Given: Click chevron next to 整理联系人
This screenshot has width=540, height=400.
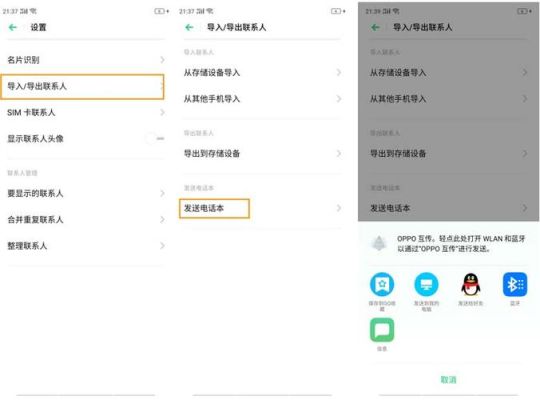Looking at the screenshot, I should (162, 246).
